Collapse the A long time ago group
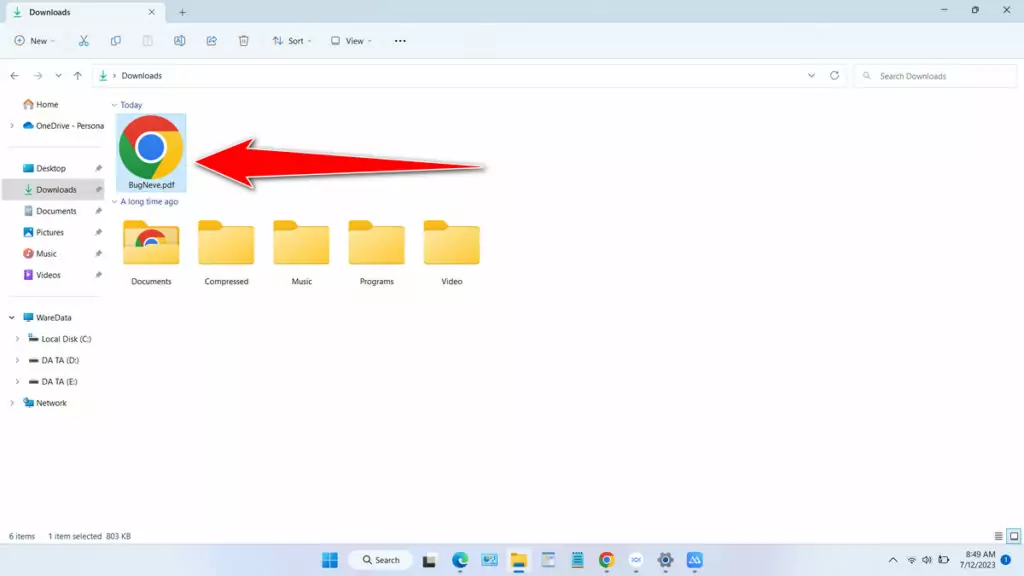The width and height of the screenshot is (1024, 576). (x=114, y=202)
